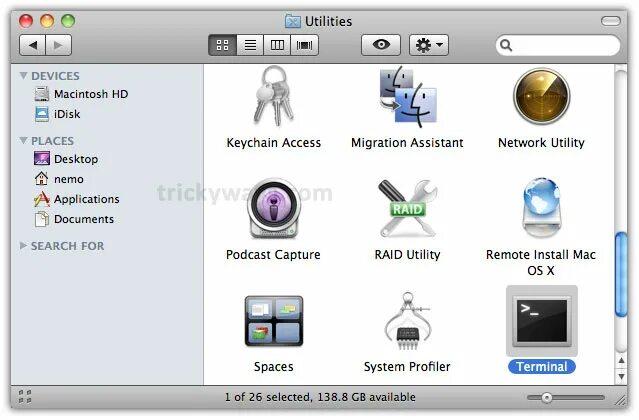Click the status bar grid icon

pyautogui.click(x=25, y=396)
